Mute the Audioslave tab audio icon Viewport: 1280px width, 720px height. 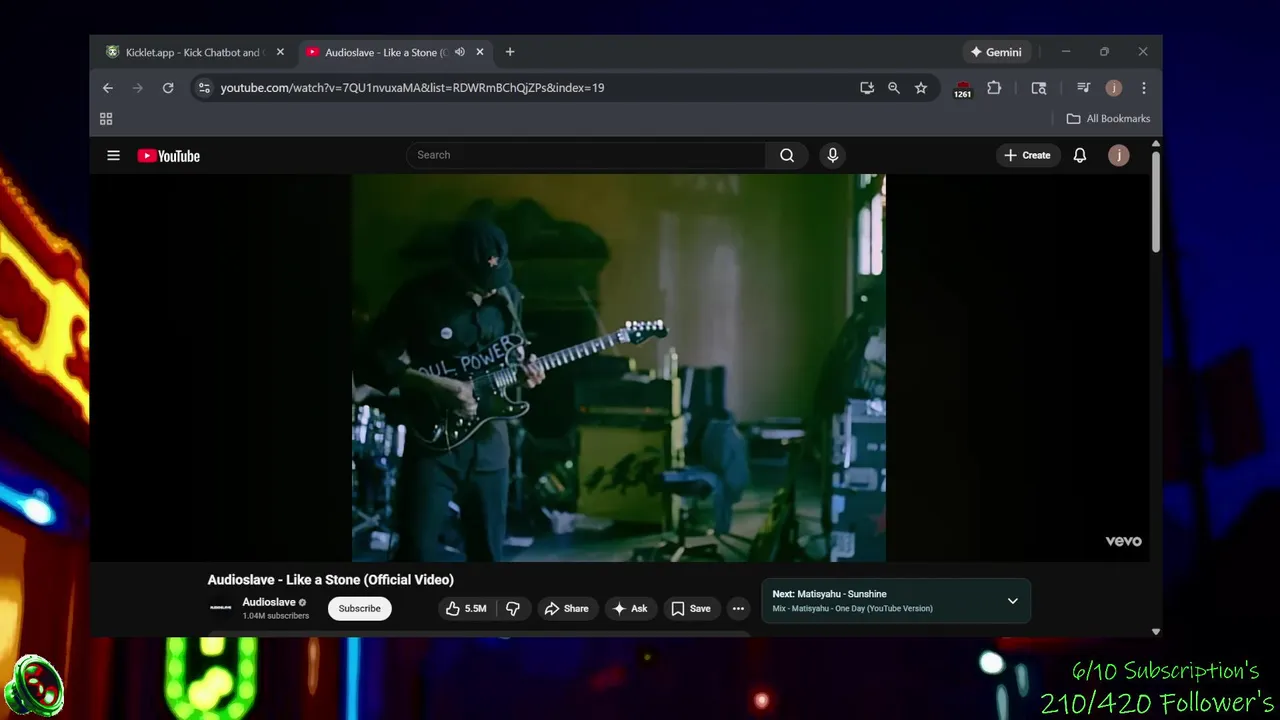click(460, 52)
